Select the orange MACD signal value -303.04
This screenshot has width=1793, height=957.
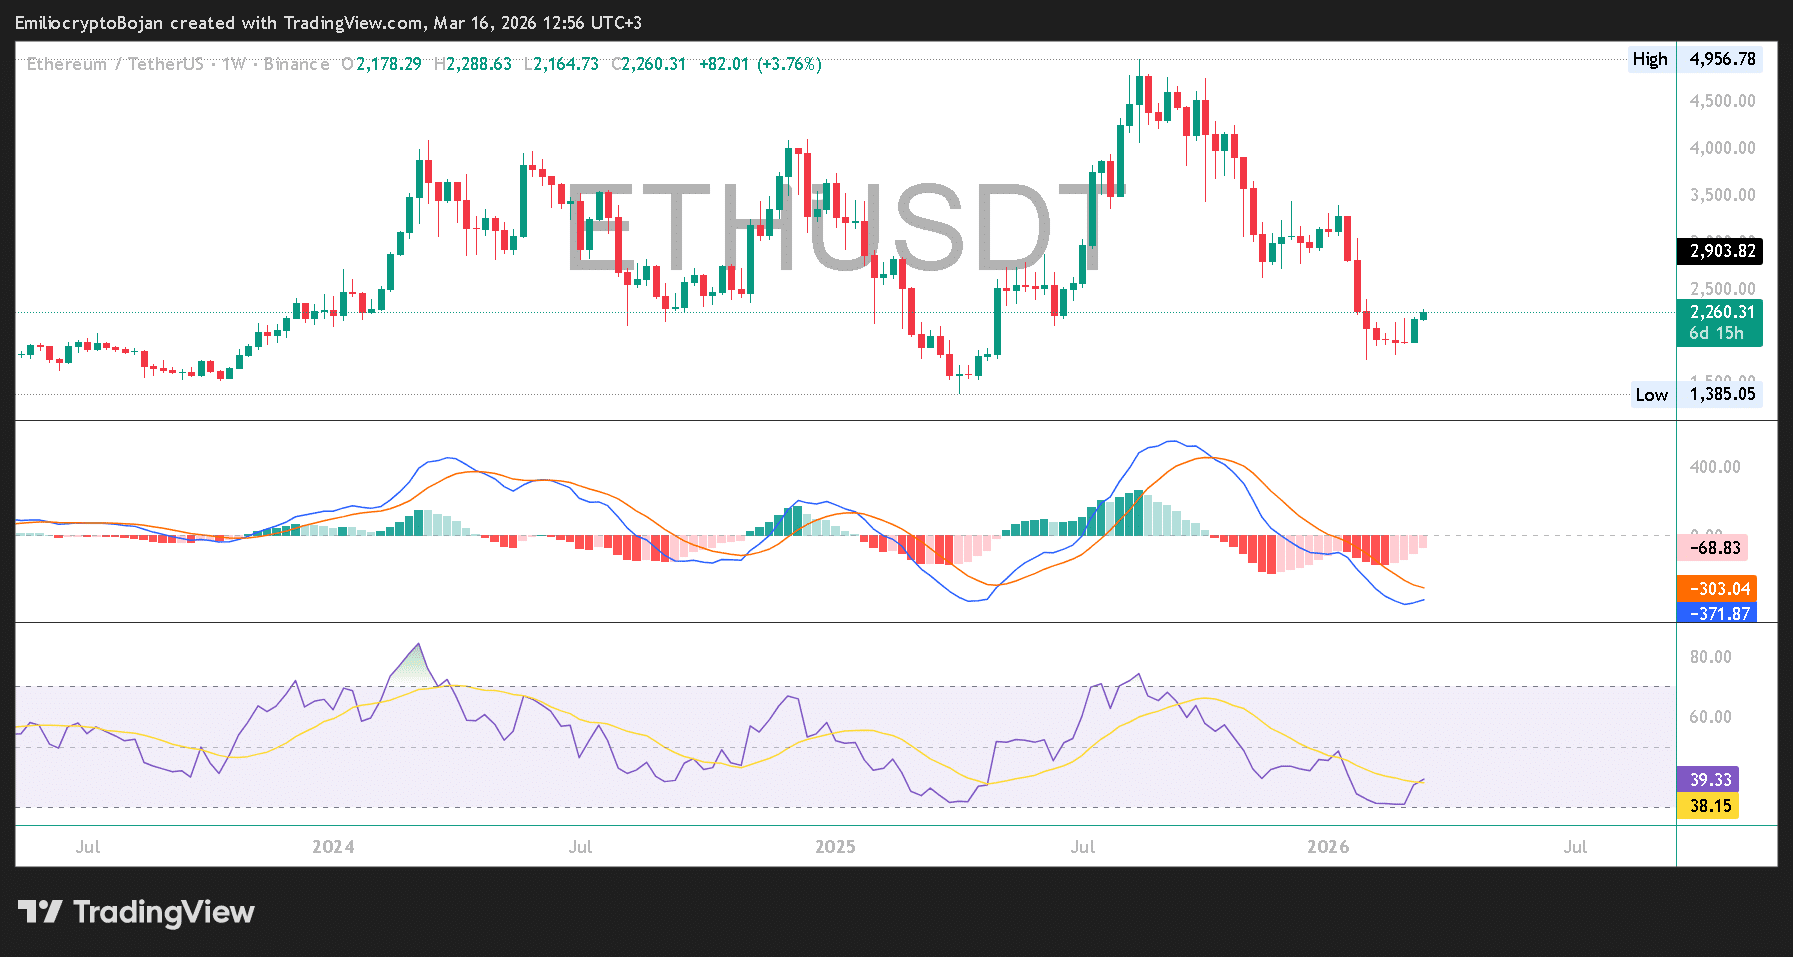pos(1716,589)
